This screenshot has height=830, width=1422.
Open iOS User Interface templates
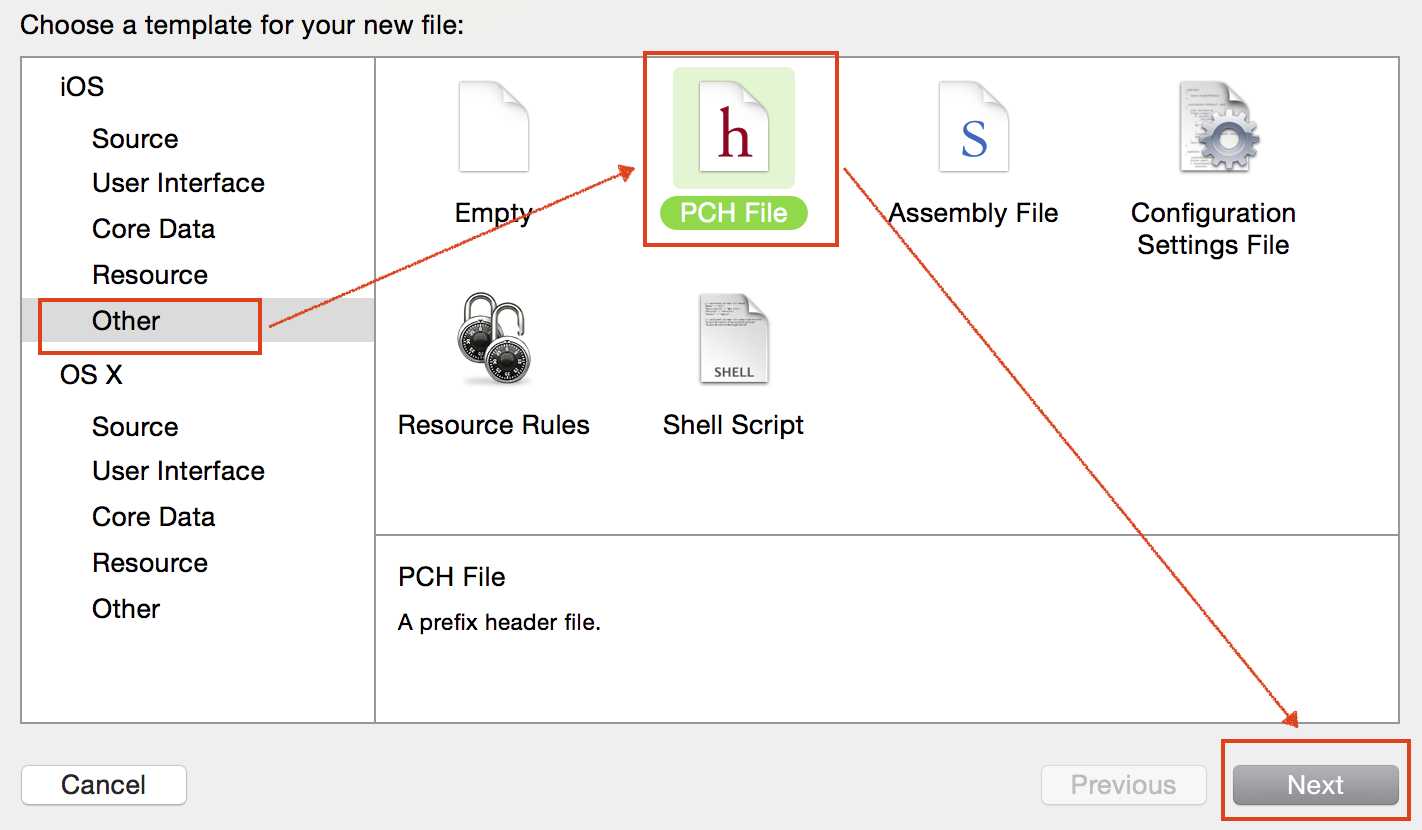click(x=178, y=183)
